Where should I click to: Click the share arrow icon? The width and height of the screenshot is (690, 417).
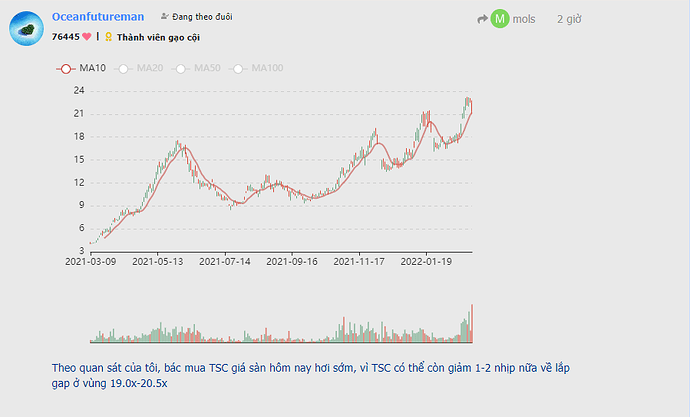[x=483, y=19]
